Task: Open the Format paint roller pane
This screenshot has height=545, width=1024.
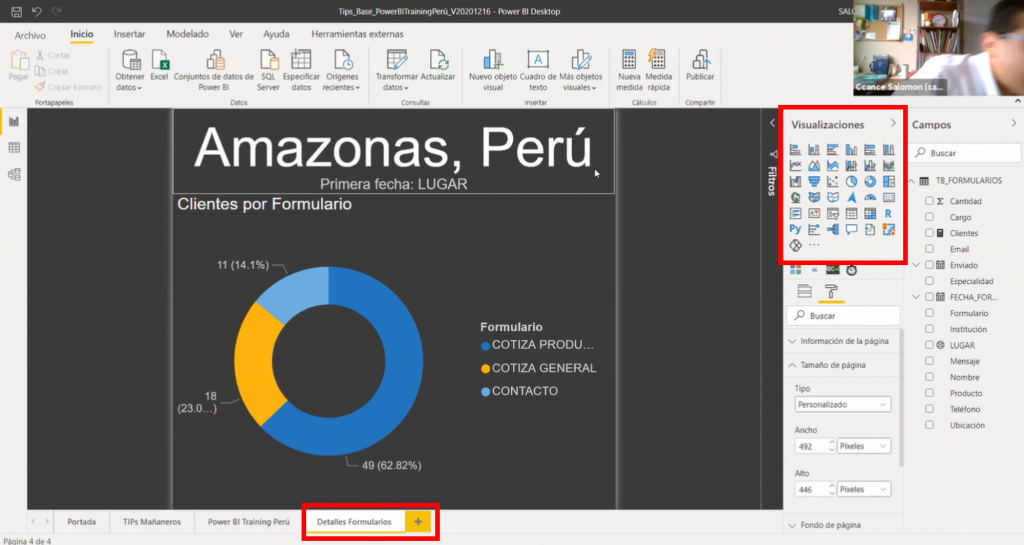Action: 831,291
